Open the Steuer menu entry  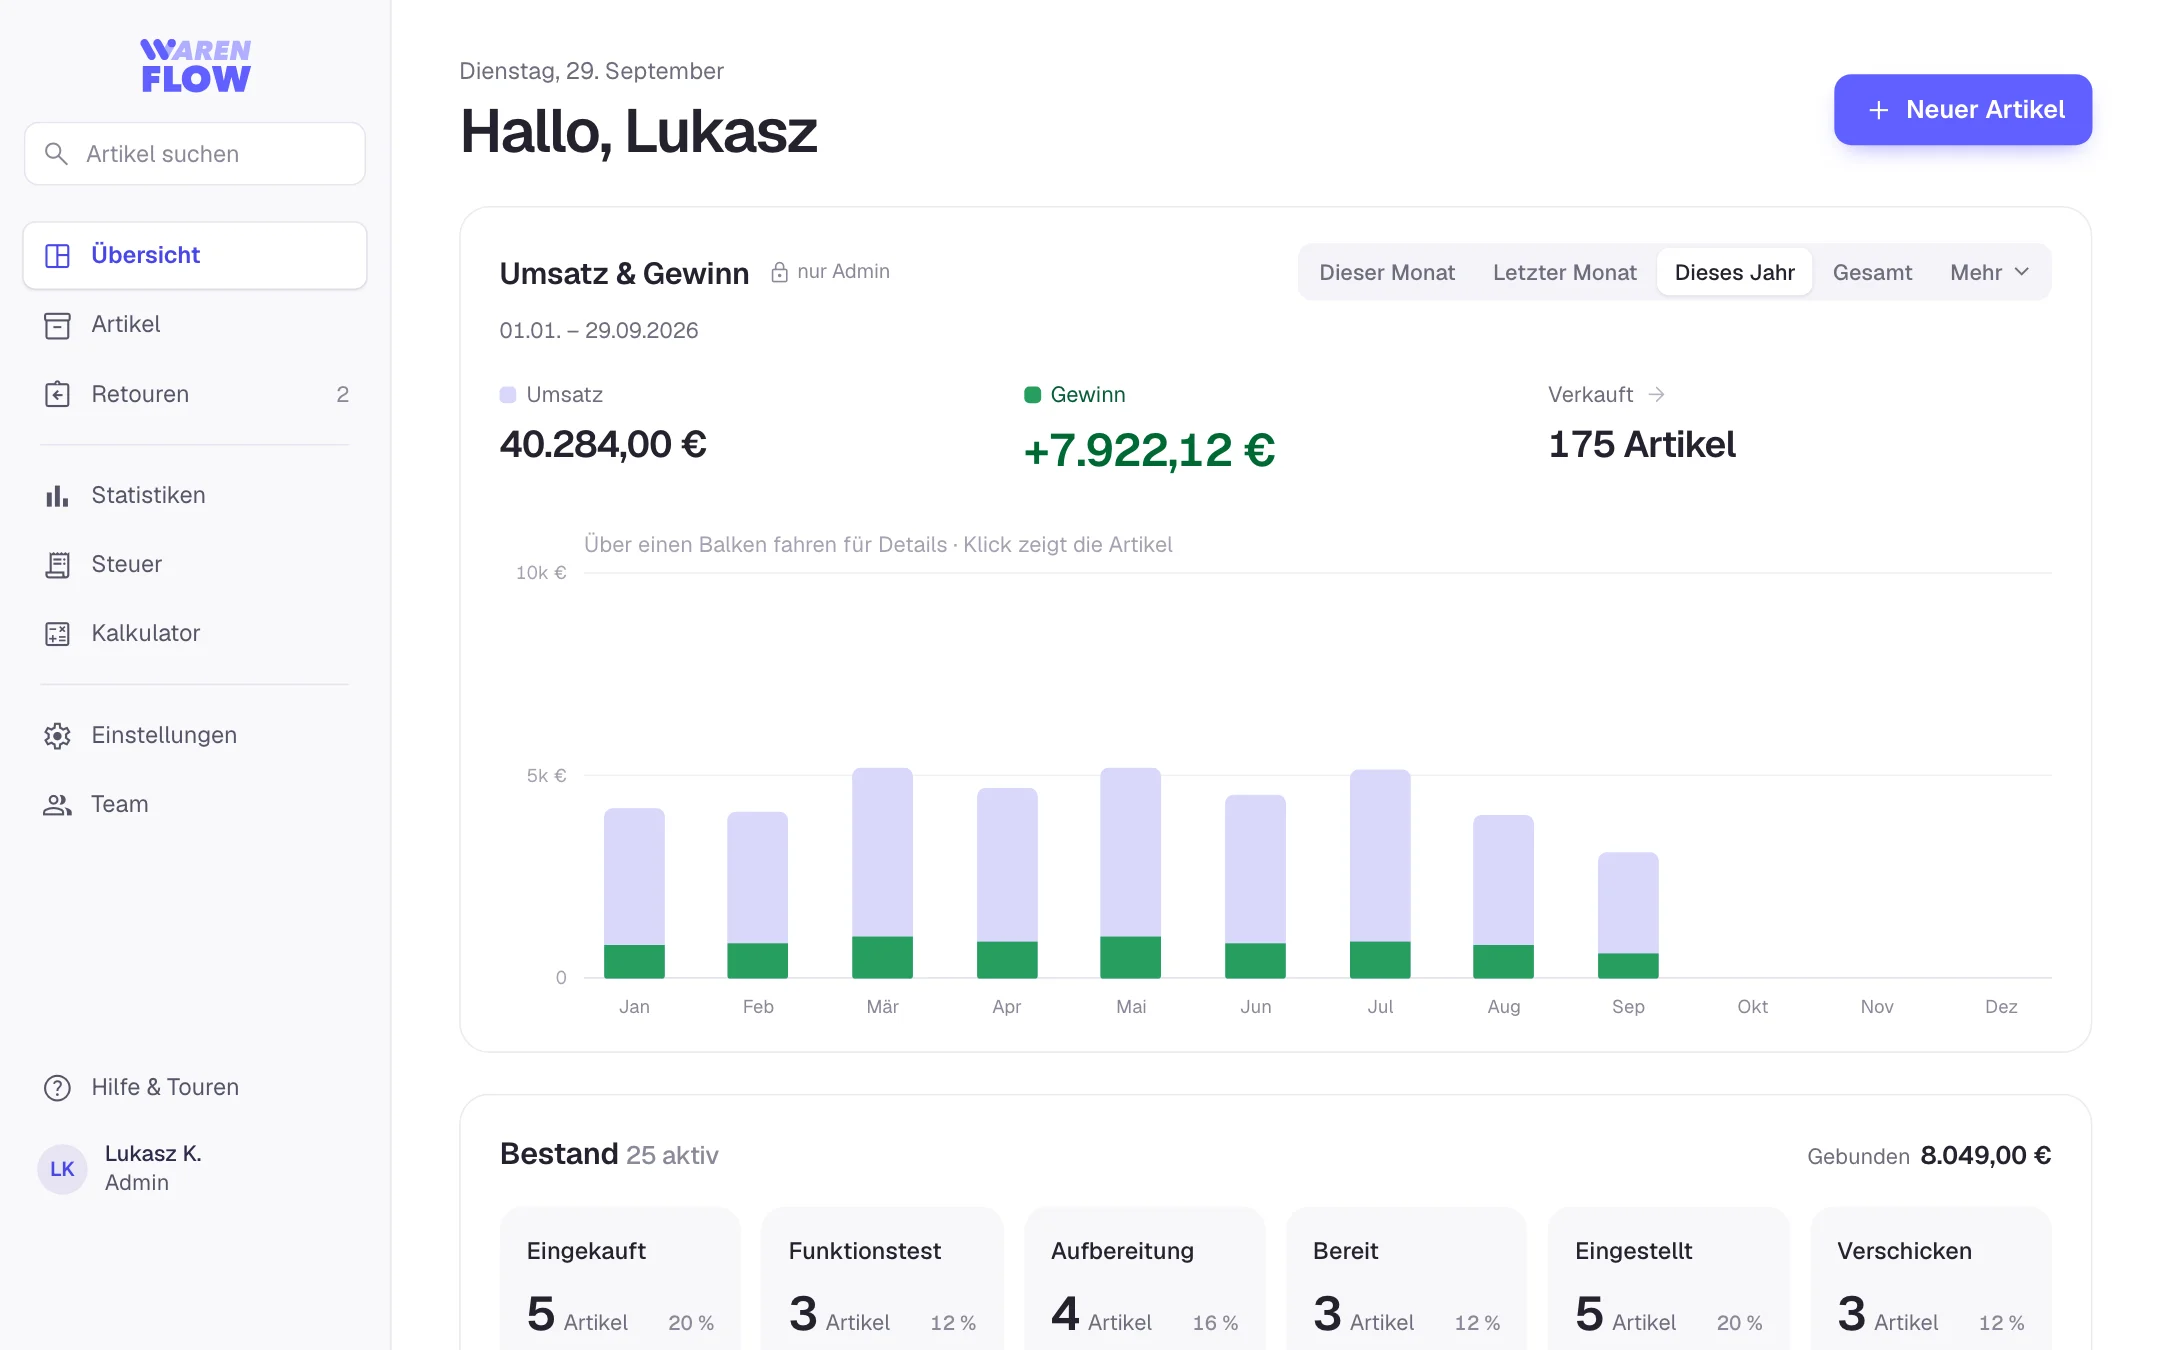[195, 564]
